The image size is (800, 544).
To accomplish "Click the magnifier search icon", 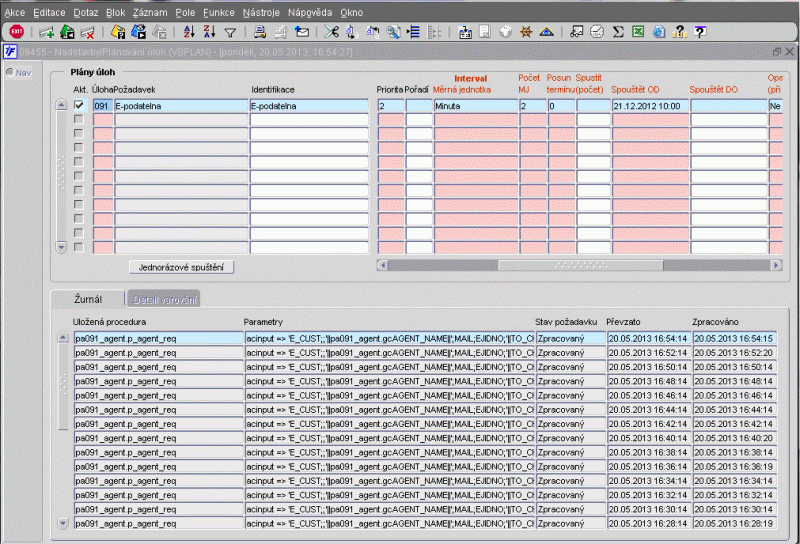I will 393,32.
